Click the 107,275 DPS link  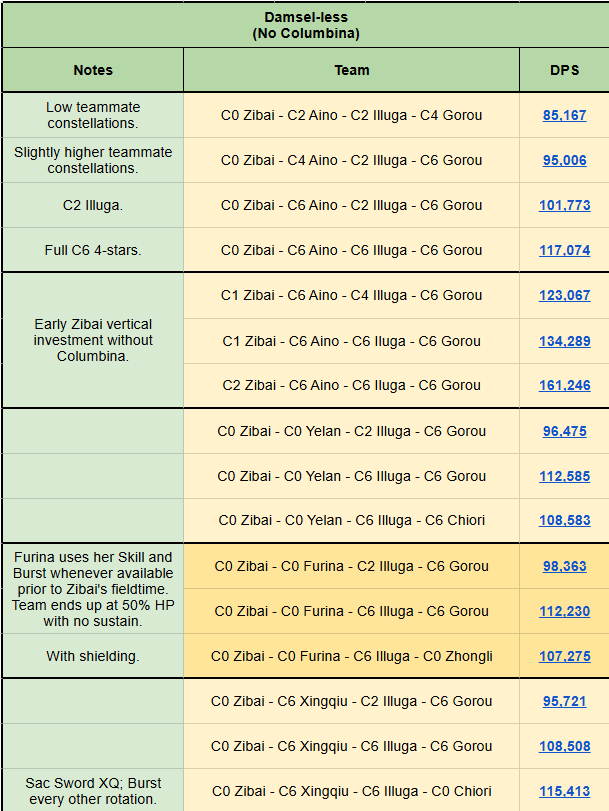[564, 656]
